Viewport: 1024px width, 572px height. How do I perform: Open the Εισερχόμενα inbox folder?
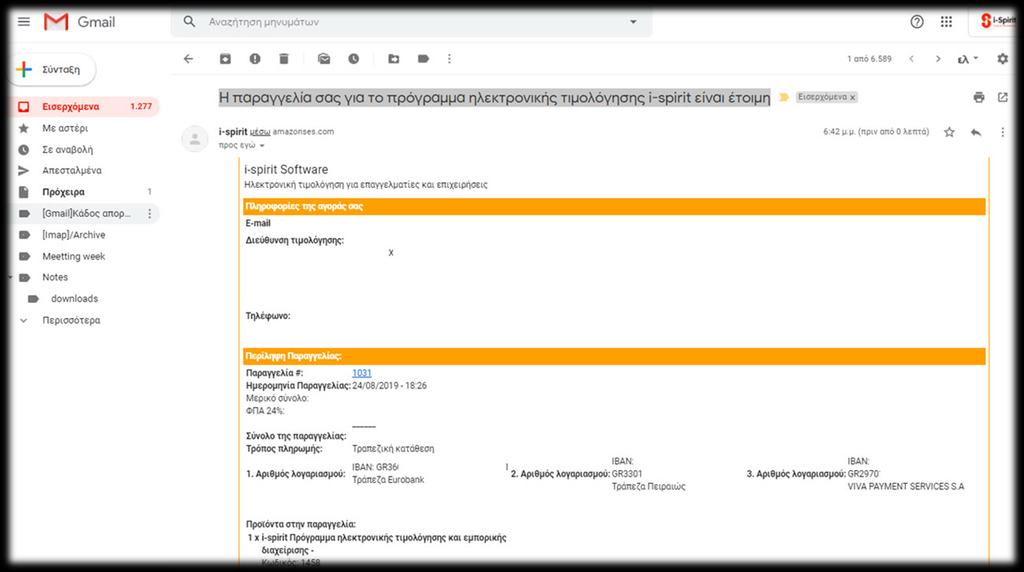click(x=86, y=106)
